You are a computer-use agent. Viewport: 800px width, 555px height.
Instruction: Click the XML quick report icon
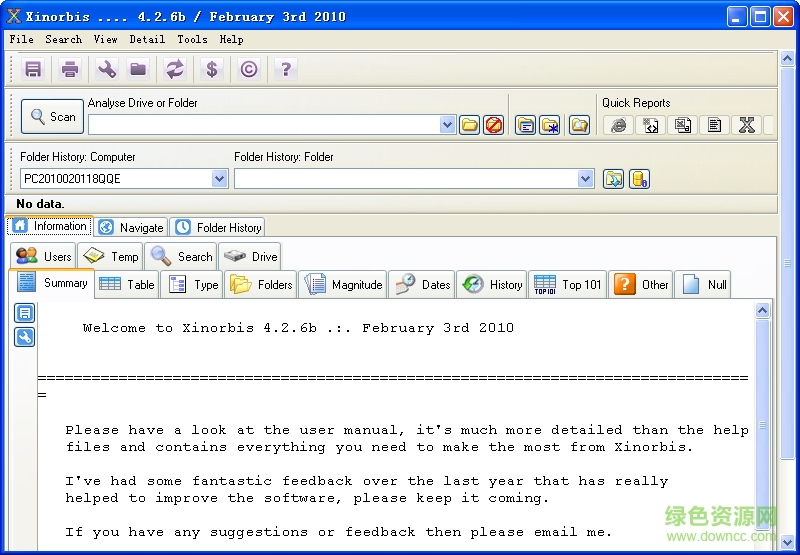[651, 125]
